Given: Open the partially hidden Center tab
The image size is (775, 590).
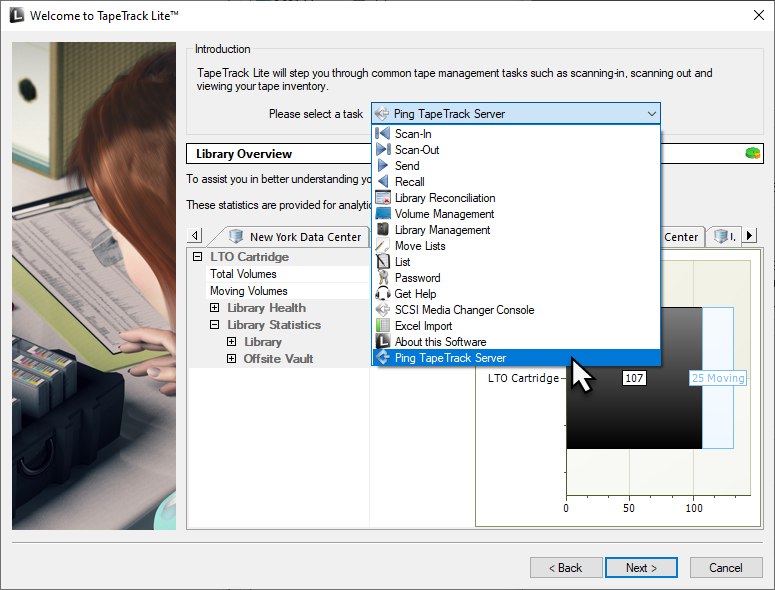Looking at the screenshot, I should tap(681, 237).
